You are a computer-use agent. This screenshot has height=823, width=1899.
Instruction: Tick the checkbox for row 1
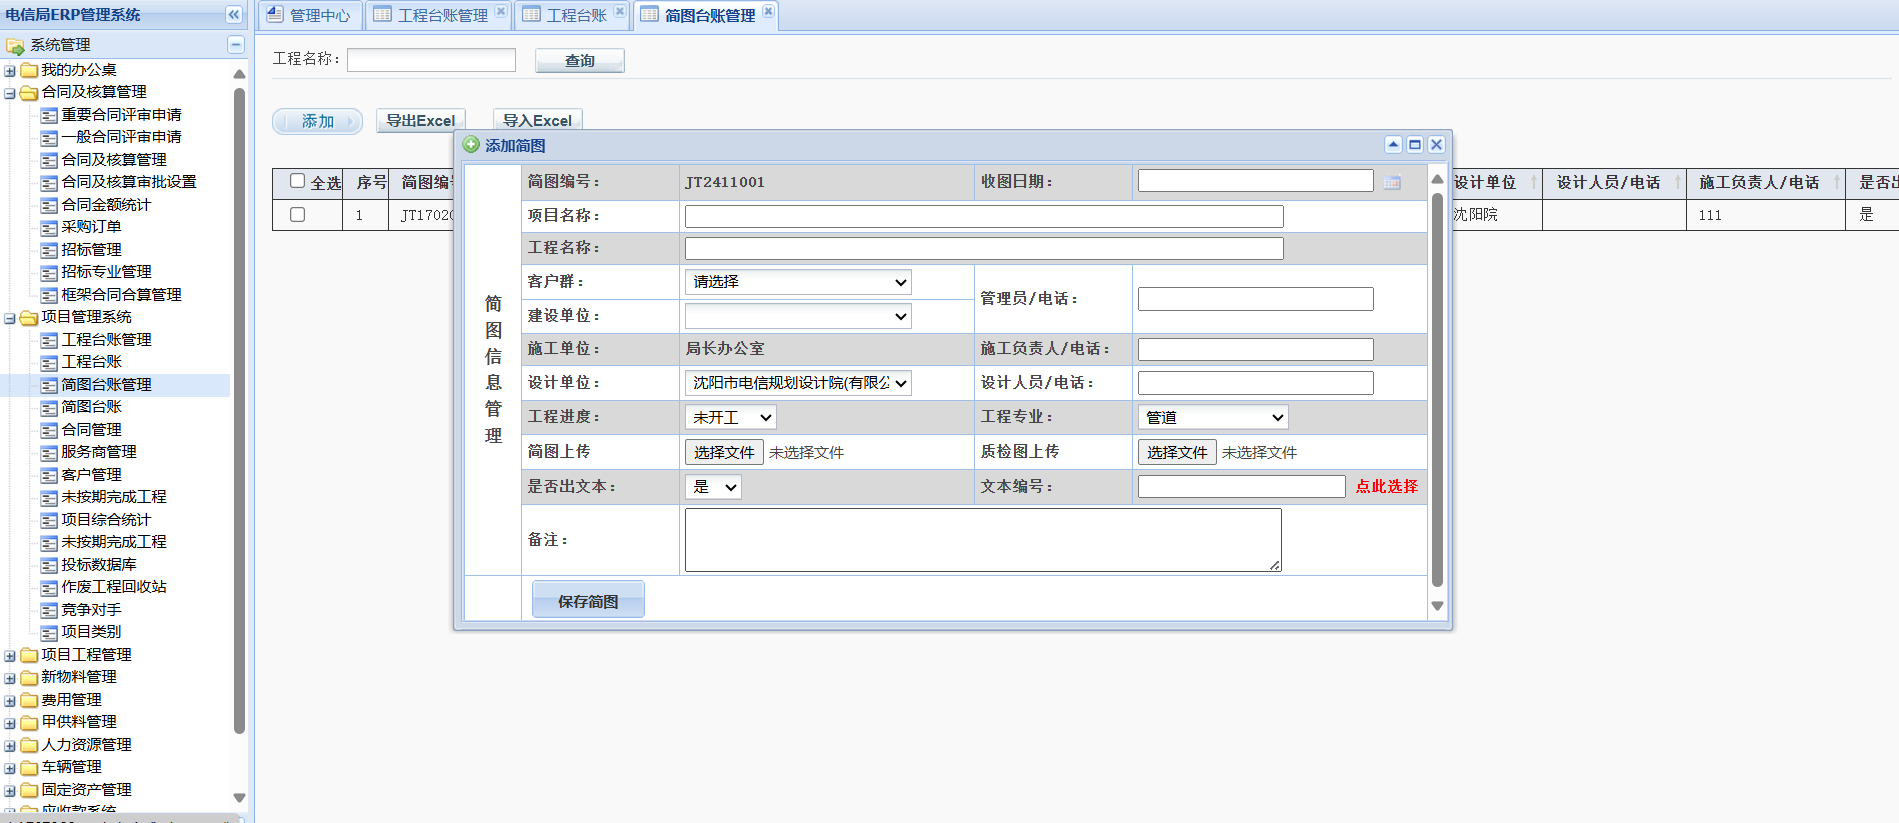[x=297, y=214]
